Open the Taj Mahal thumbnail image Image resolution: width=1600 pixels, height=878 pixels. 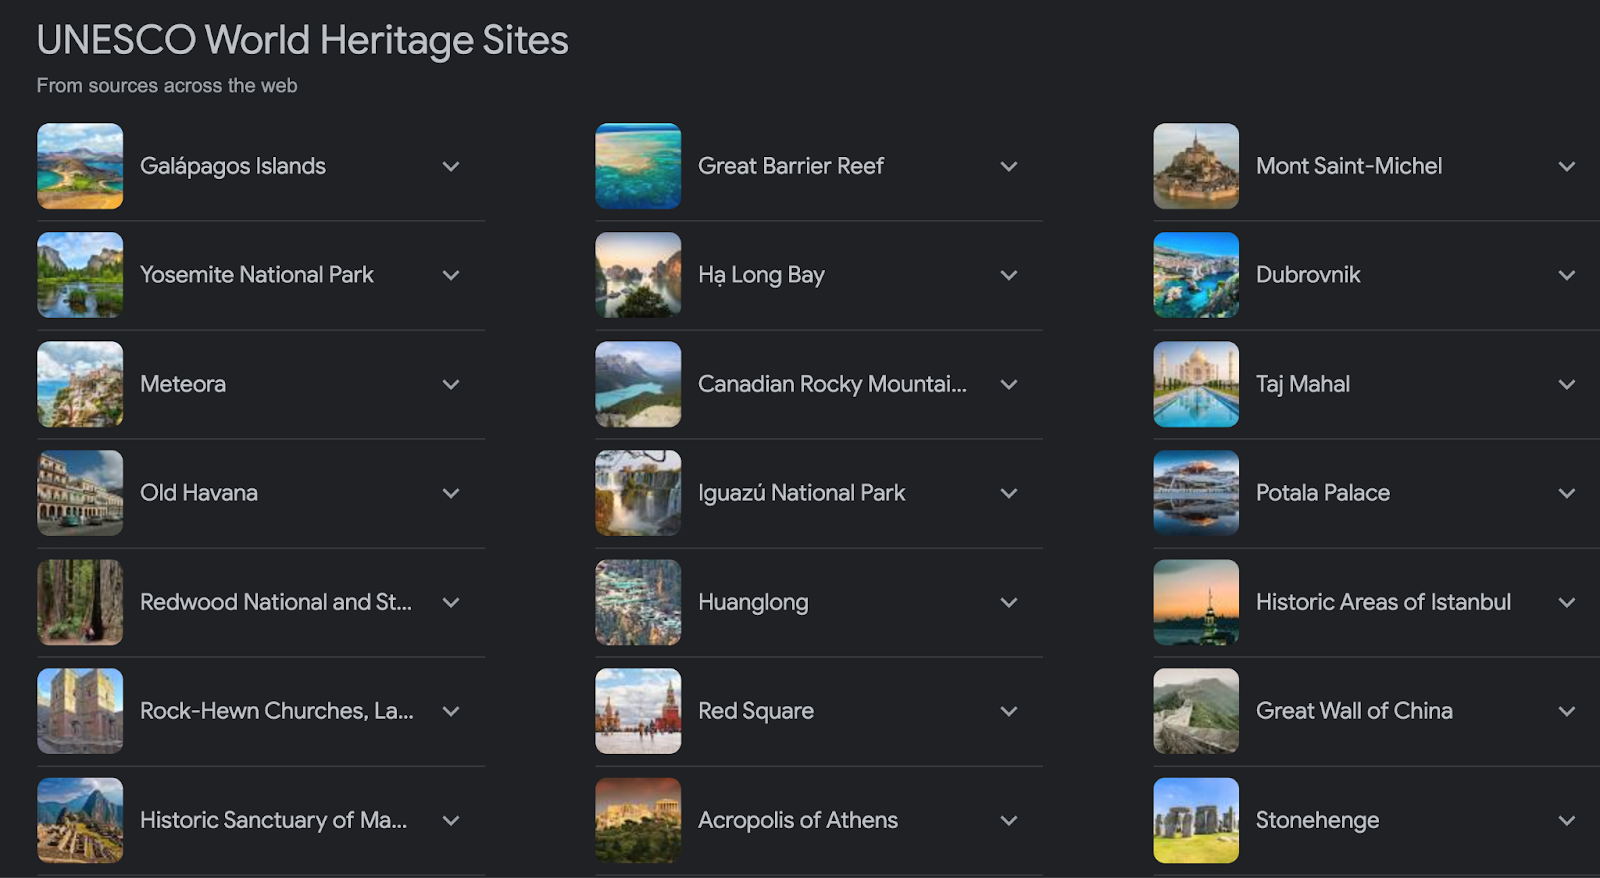click(x=1196, y=384)
